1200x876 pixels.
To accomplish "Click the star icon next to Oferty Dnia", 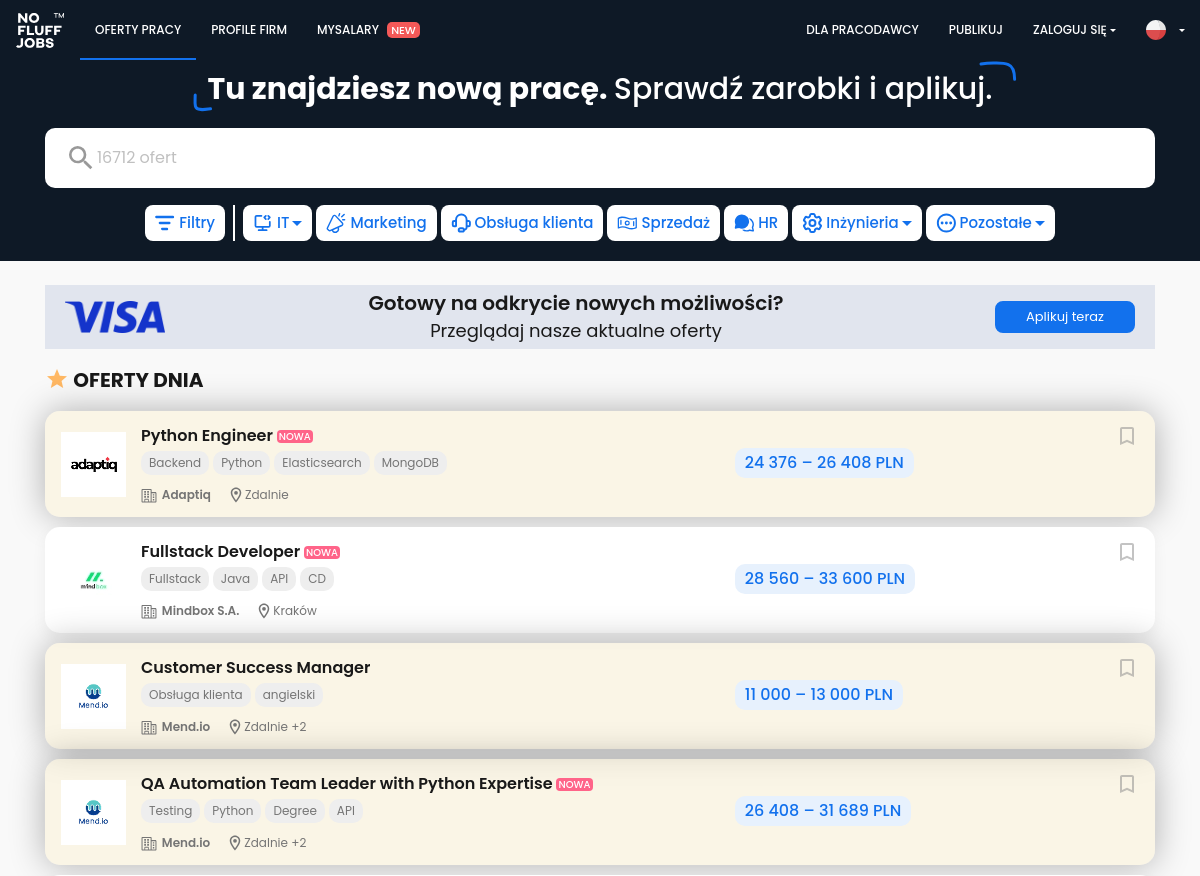I will (x=57, y=380).
